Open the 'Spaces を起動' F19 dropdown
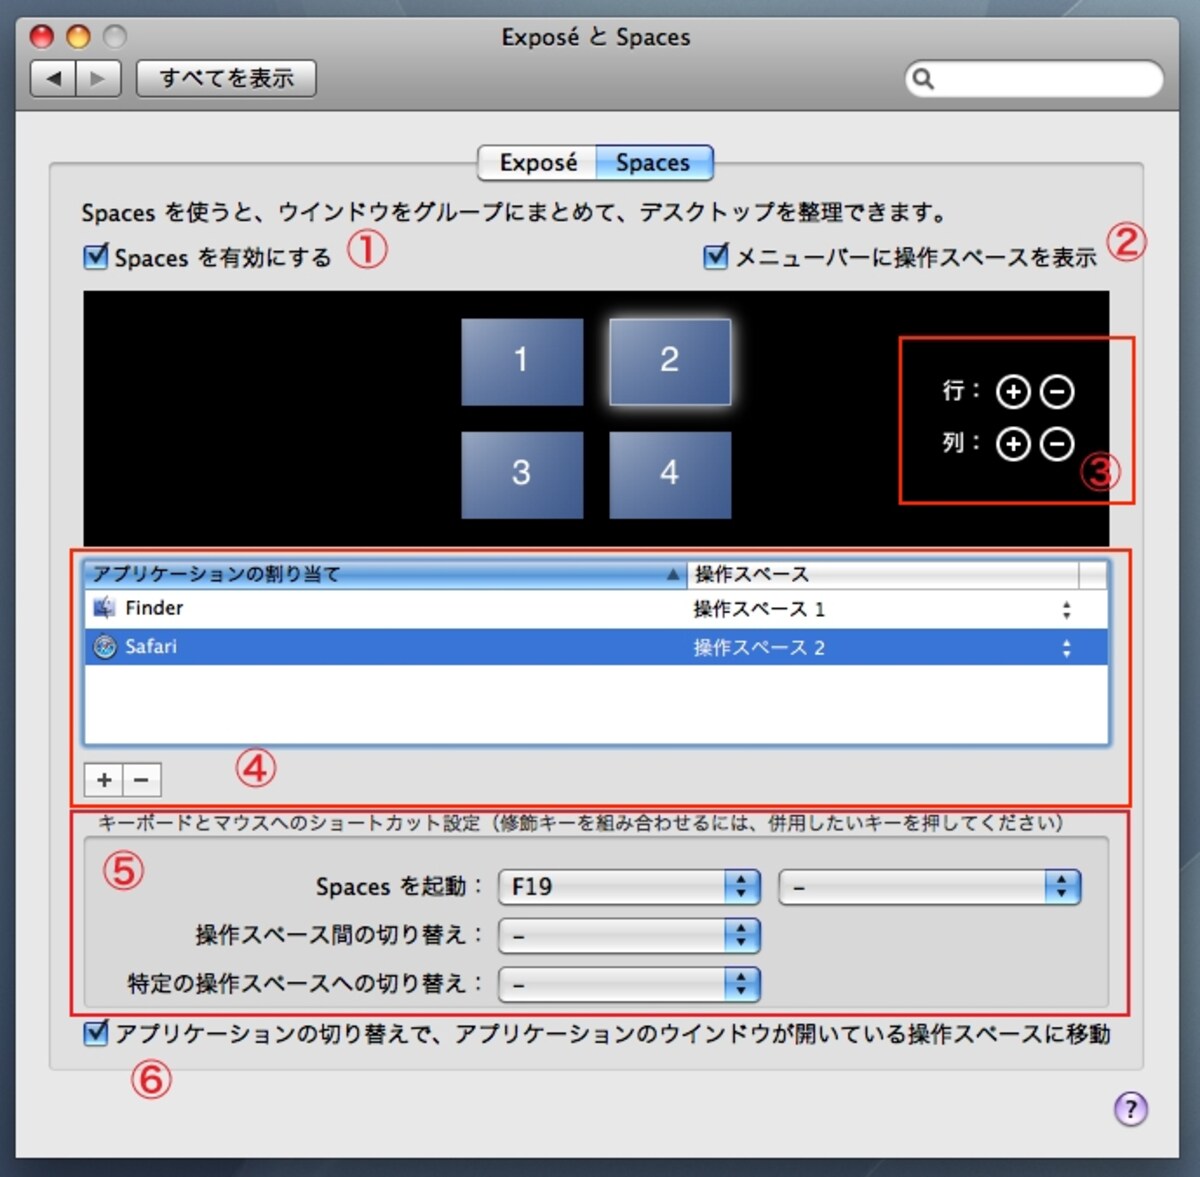Screen dimensions: 1200x1177 (x=630, y=886)
